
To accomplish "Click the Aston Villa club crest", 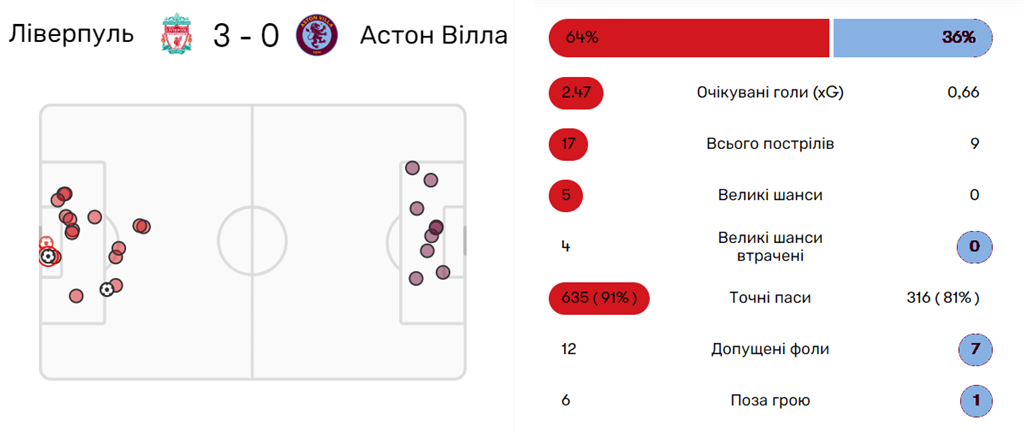I will pyautogui.click(x=317, y=36).
